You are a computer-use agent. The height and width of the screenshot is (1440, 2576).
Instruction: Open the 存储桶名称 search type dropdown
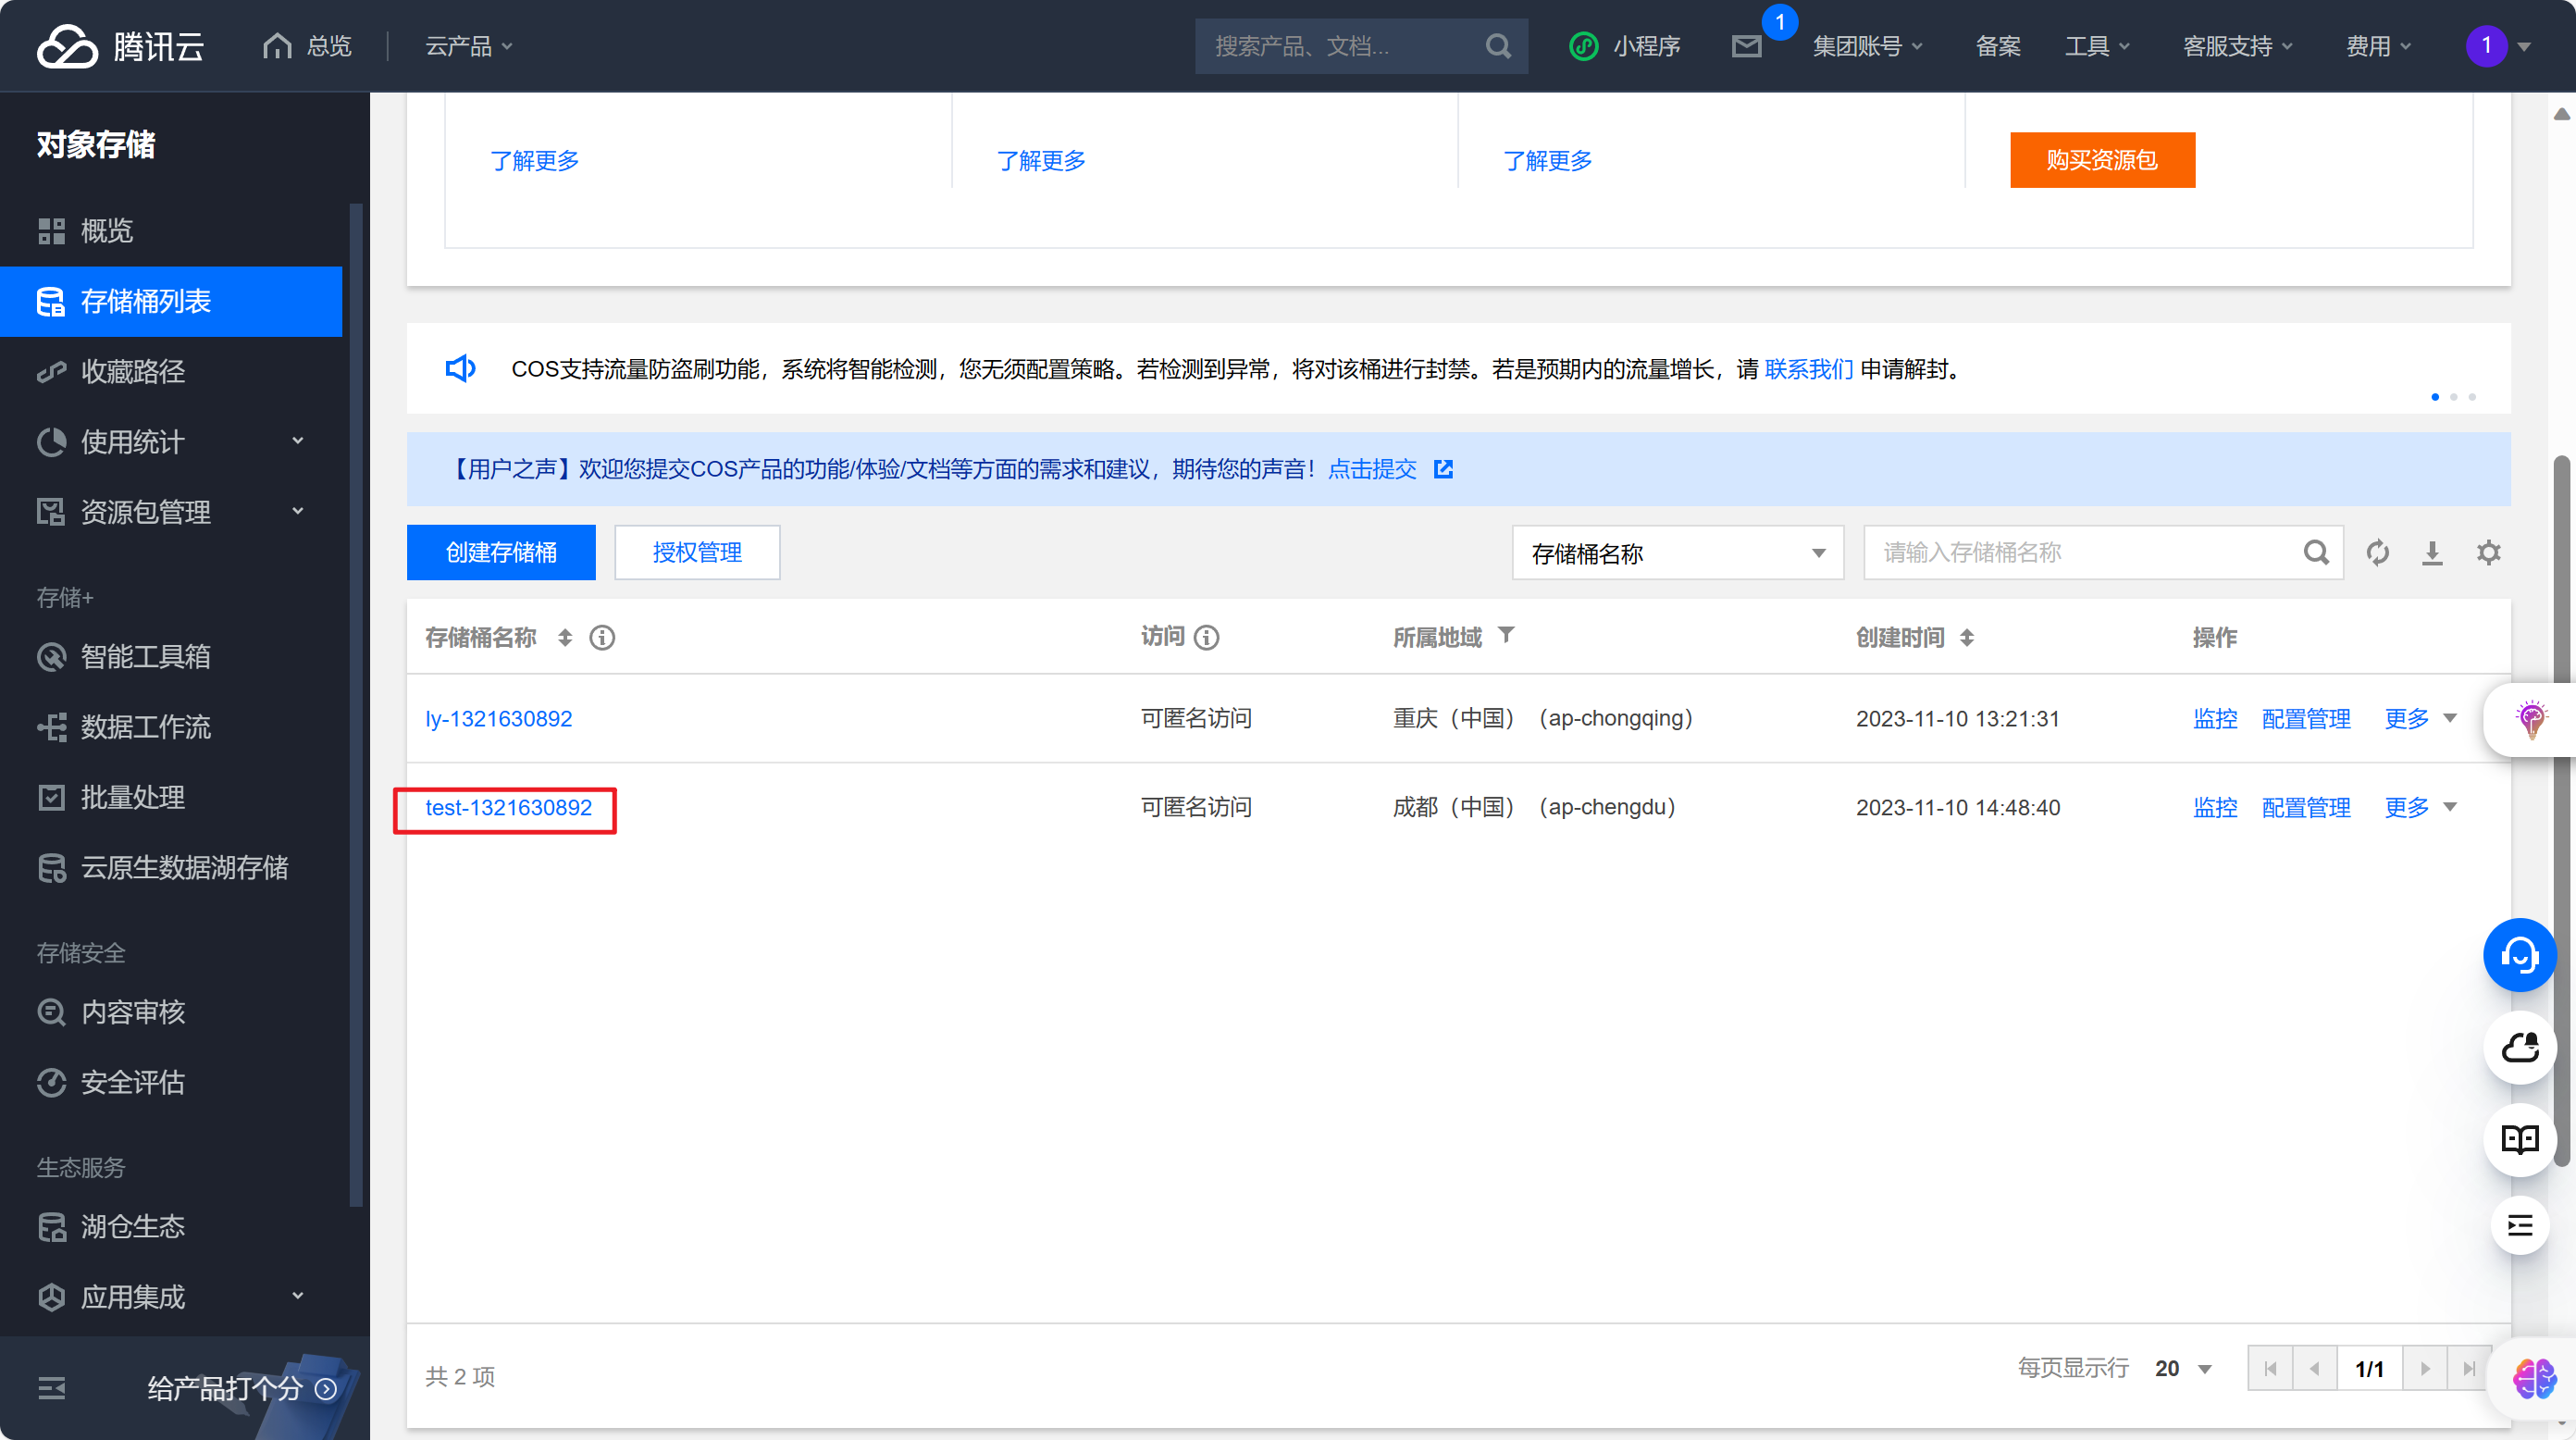tap(1677, 553)
